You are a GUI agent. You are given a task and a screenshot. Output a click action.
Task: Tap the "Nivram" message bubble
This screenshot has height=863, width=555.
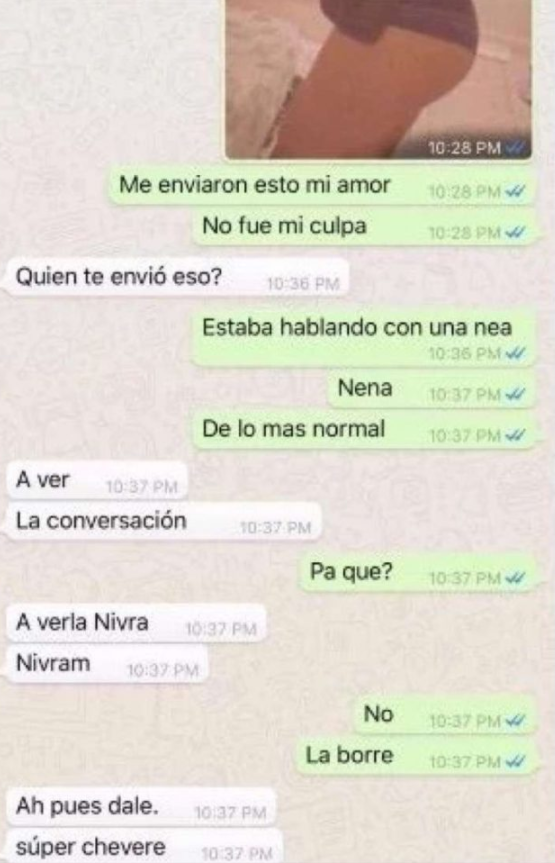click(x=107, y=664)
